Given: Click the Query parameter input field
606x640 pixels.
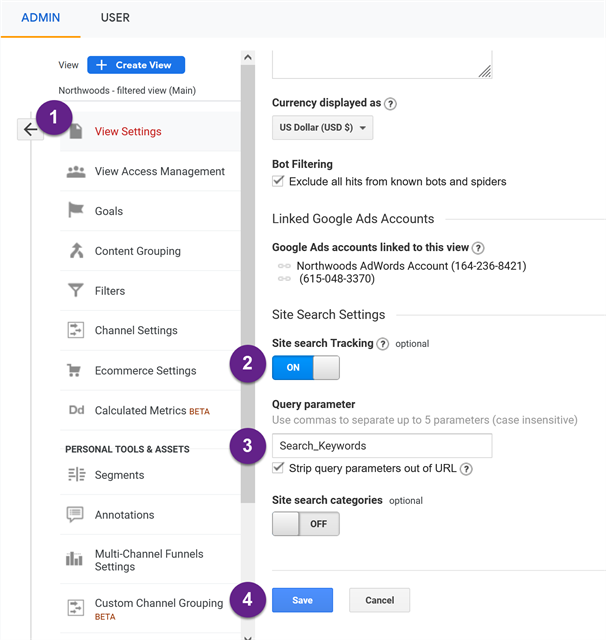Looking at the screenshot, I should point(382,446).
